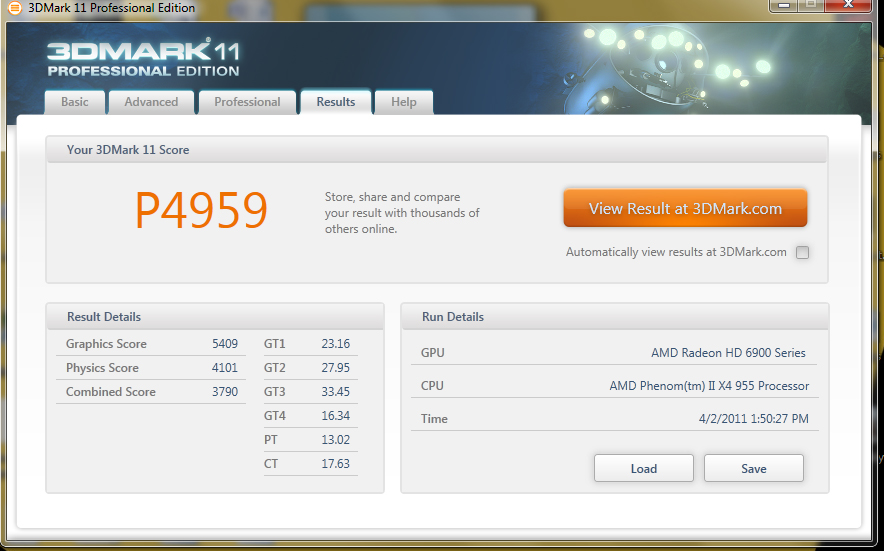Select the Graphics Score value 5409

[x=225, y=343]
